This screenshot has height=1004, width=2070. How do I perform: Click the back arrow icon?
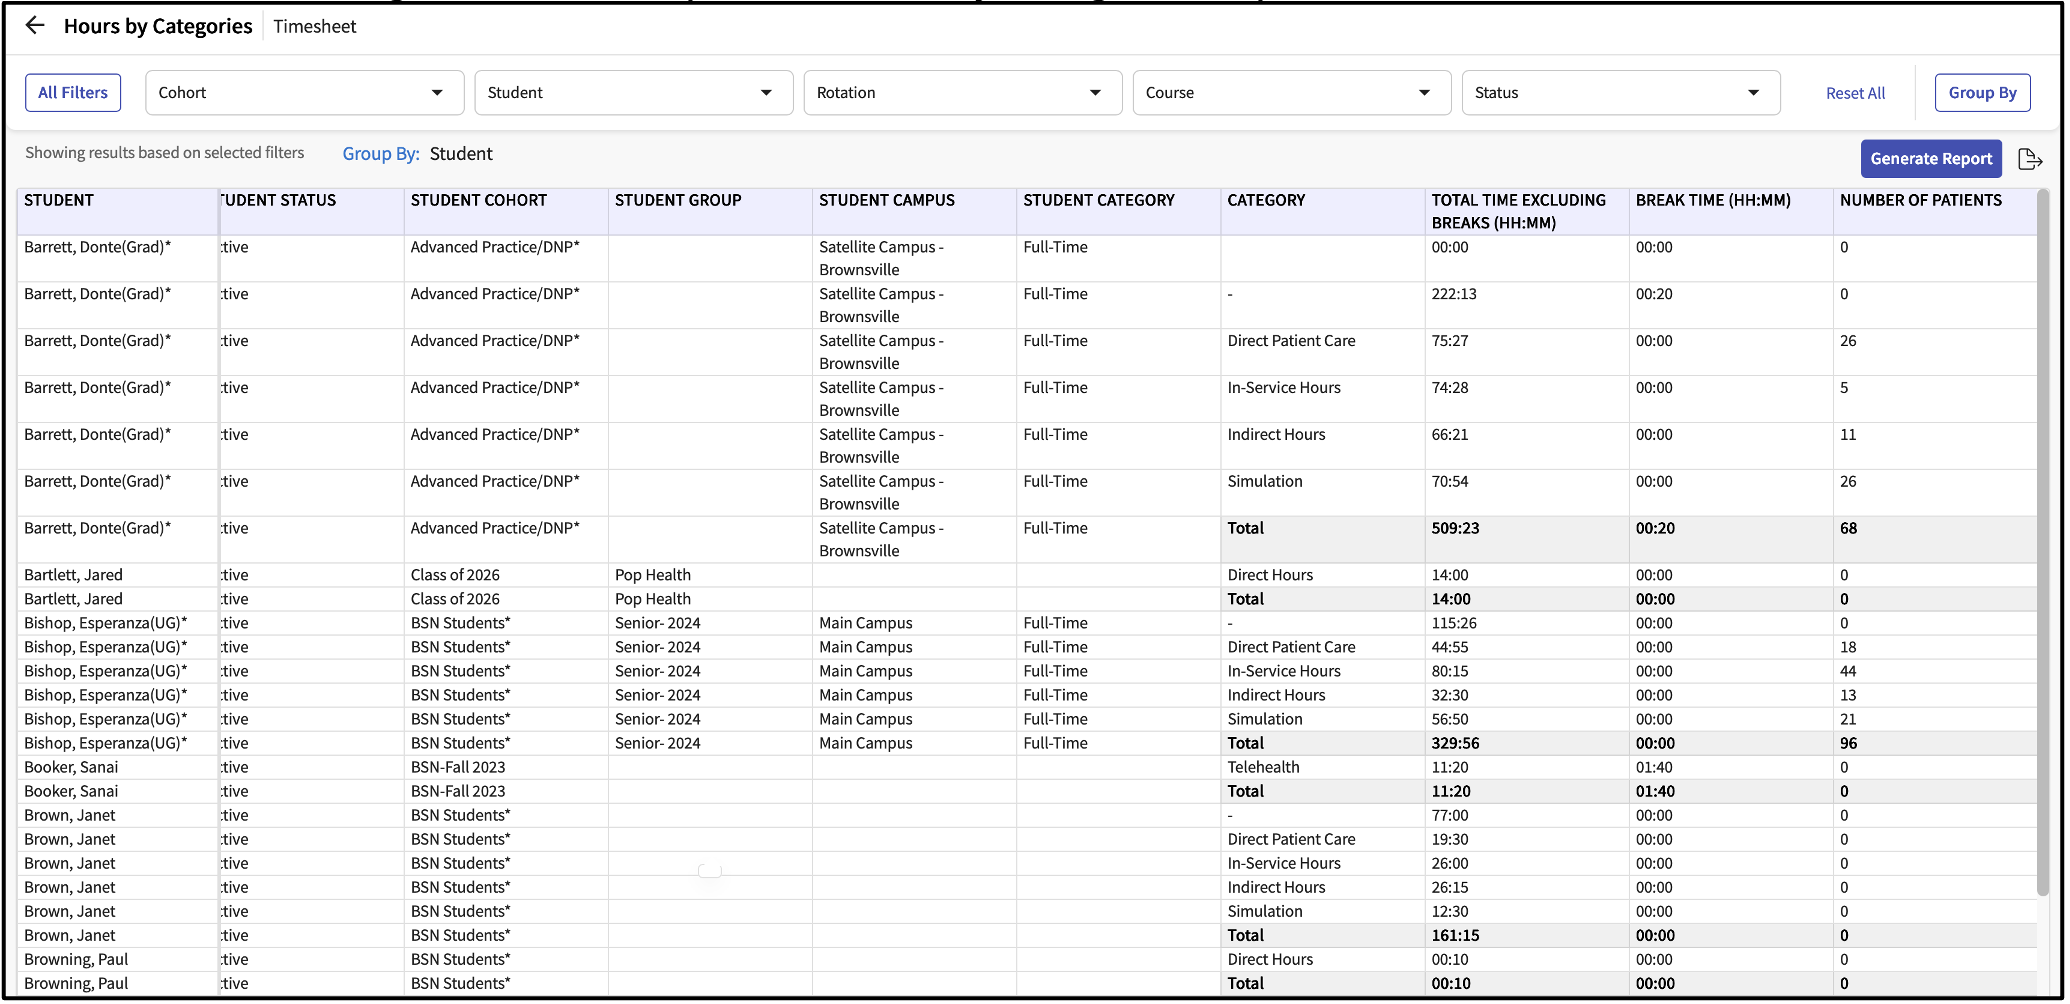[35, 26]
